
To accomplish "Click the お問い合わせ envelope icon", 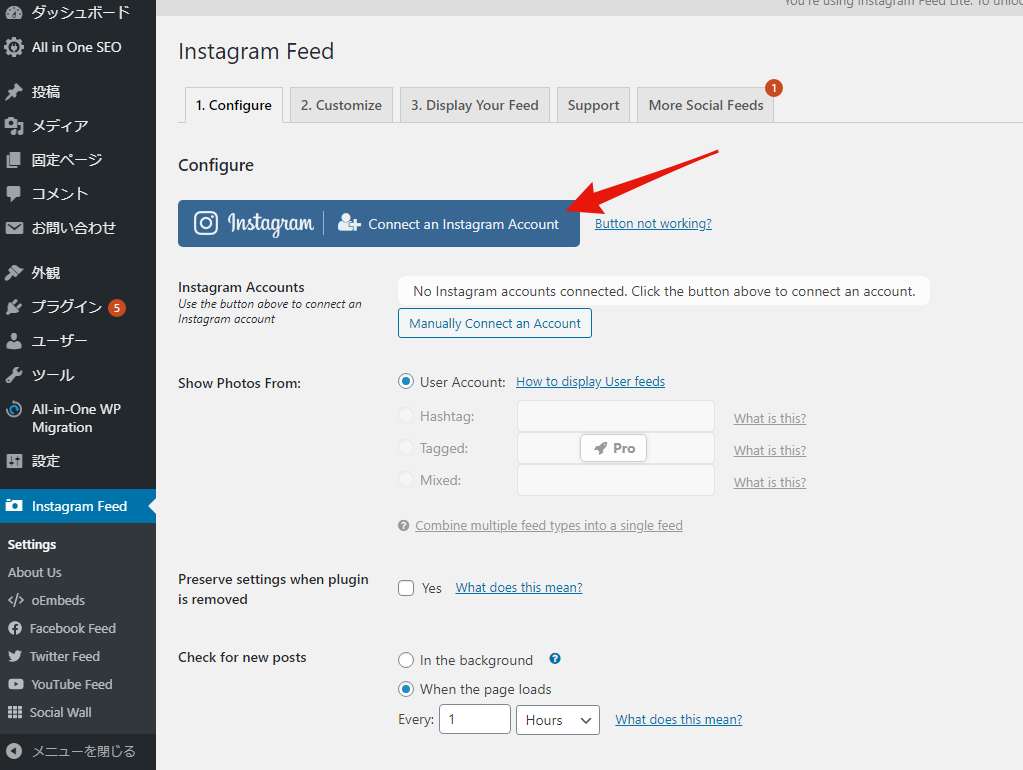I will (14, 228).
